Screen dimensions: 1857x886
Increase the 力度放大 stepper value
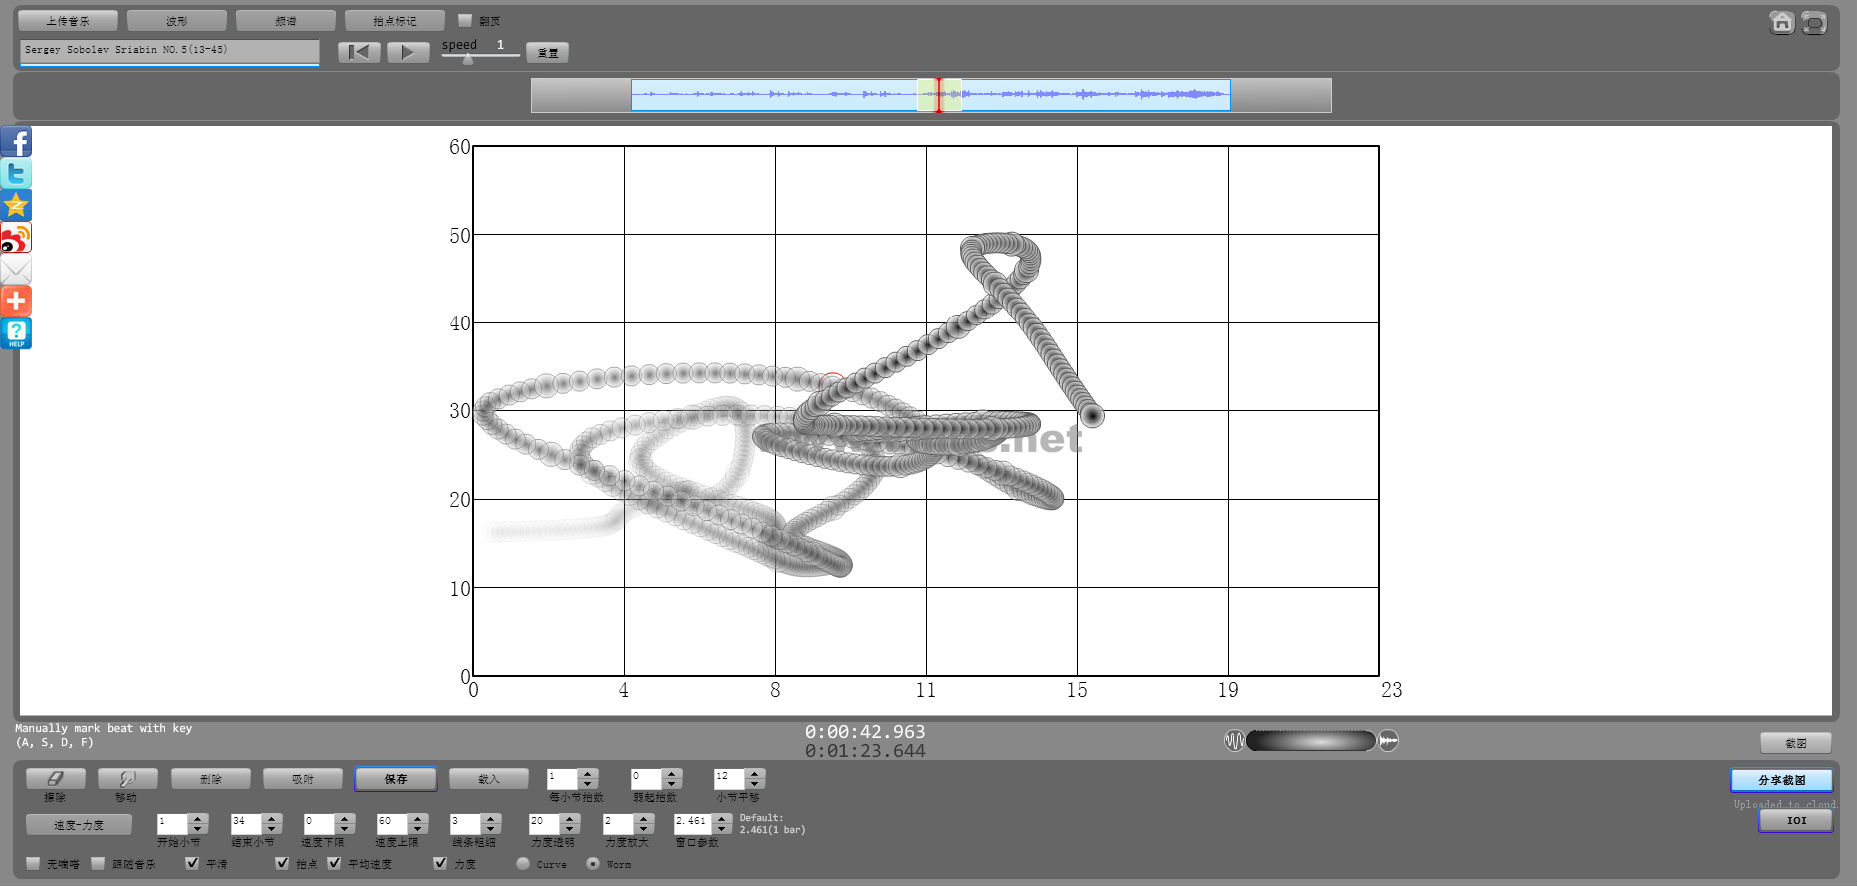(x=644, y=819)
